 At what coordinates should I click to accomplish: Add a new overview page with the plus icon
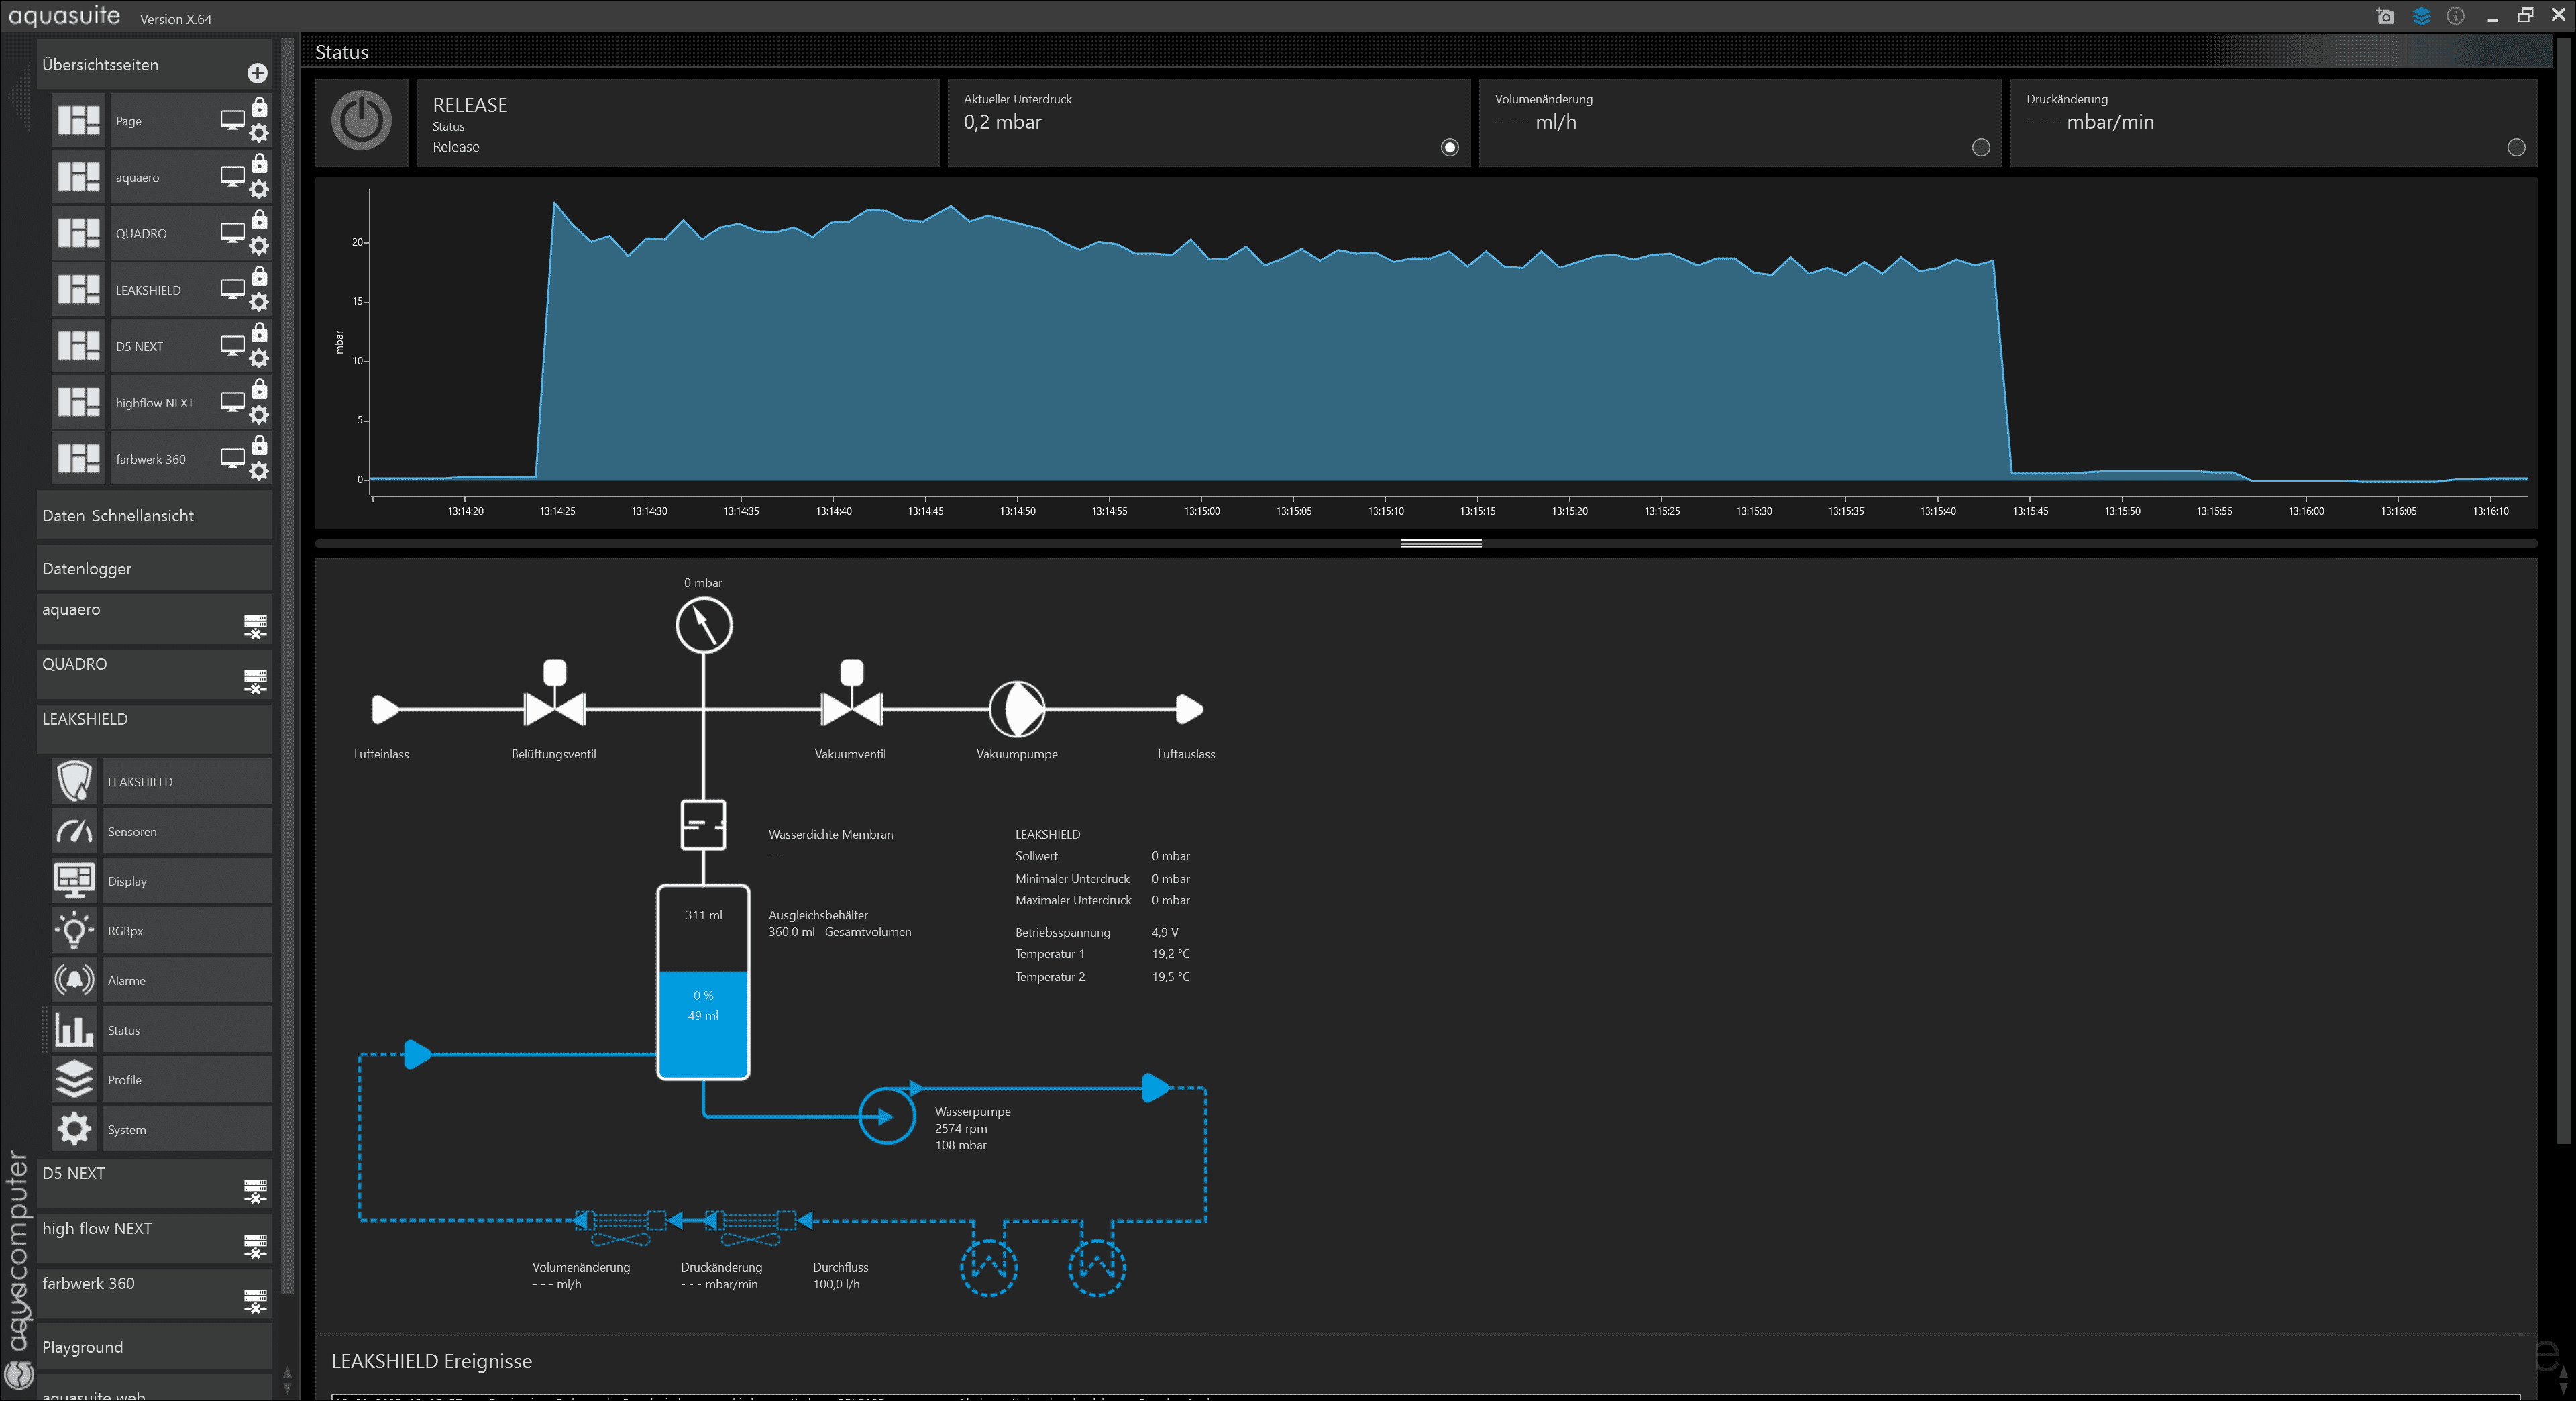point(257,73)
